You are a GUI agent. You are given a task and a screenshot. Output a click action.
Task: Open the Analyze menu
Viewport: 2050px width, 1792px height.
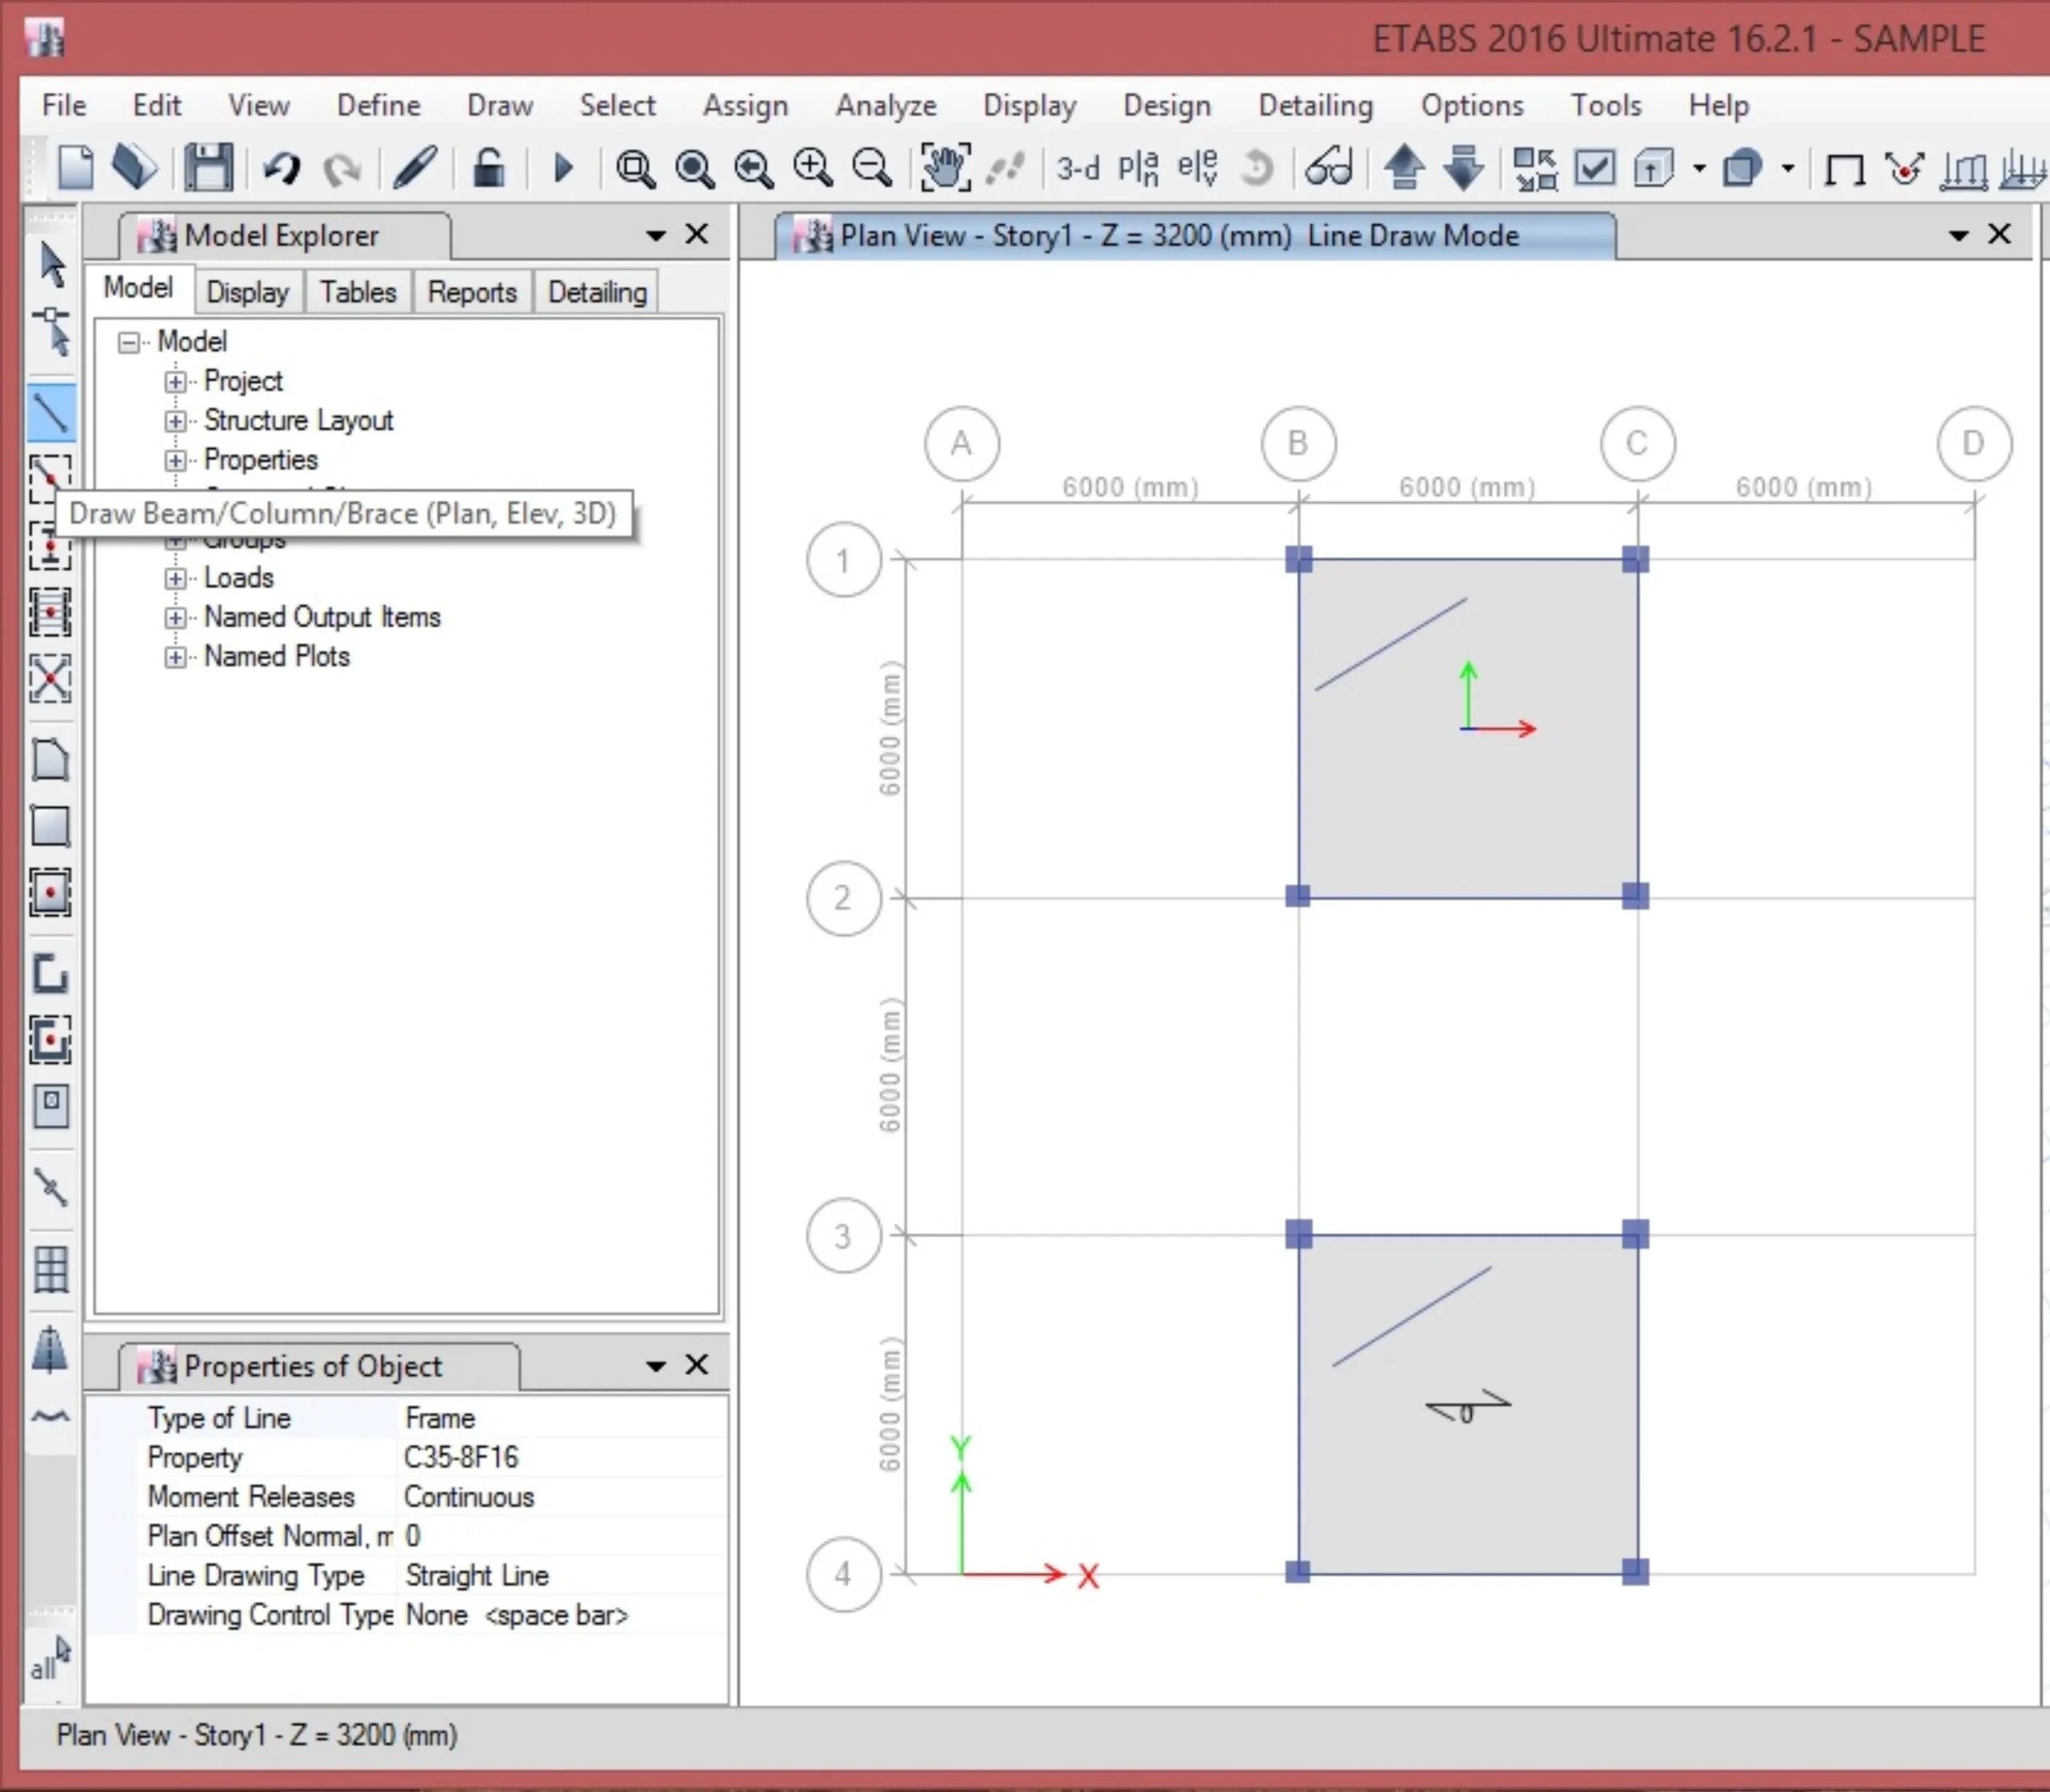(x=885, y=106)
